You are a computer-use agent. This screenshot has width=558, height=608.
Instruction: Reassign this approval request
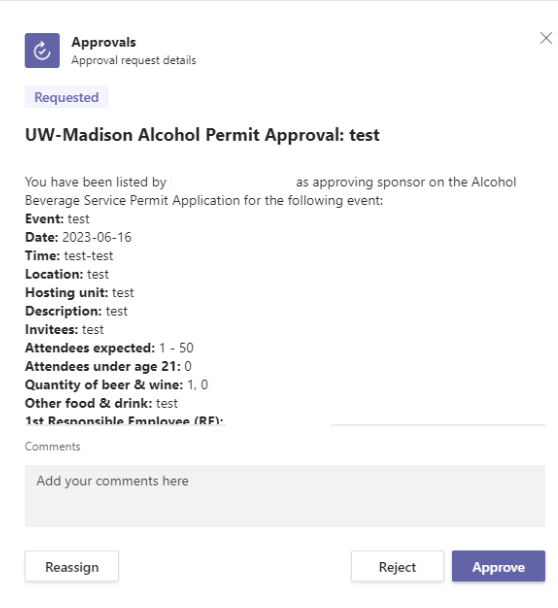[x=72, y=567]
